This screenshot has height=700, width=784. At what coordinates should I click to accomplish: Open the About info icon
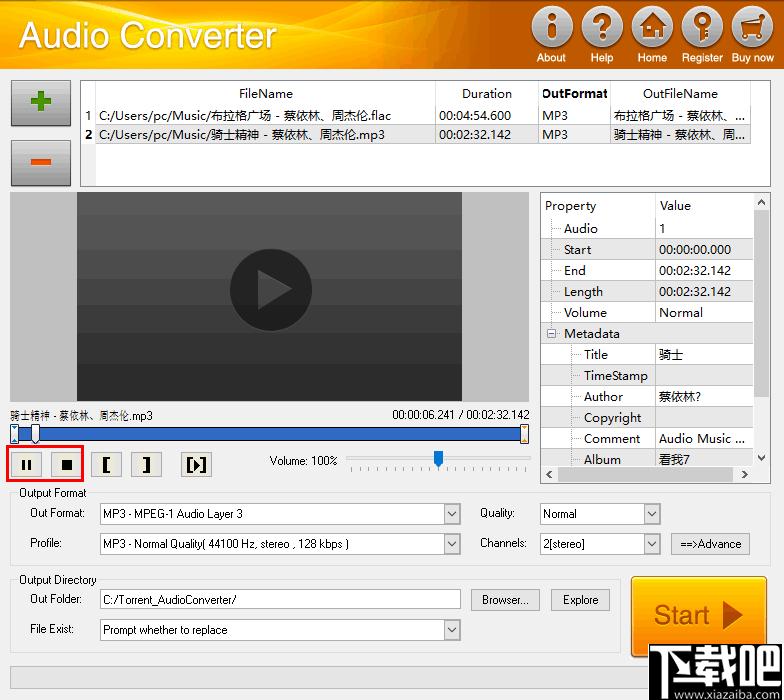(552, 27)
